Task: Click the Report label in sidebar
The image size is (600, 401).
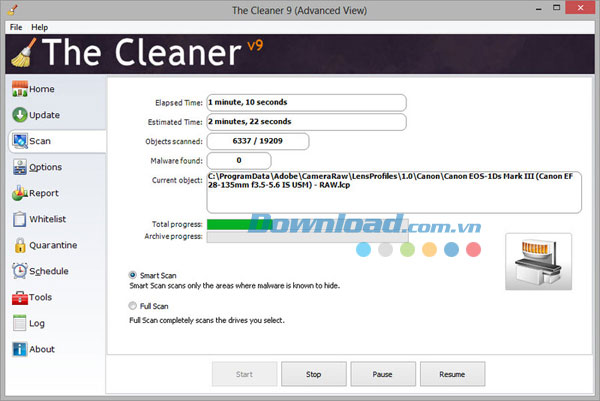Action: point(44,193)
